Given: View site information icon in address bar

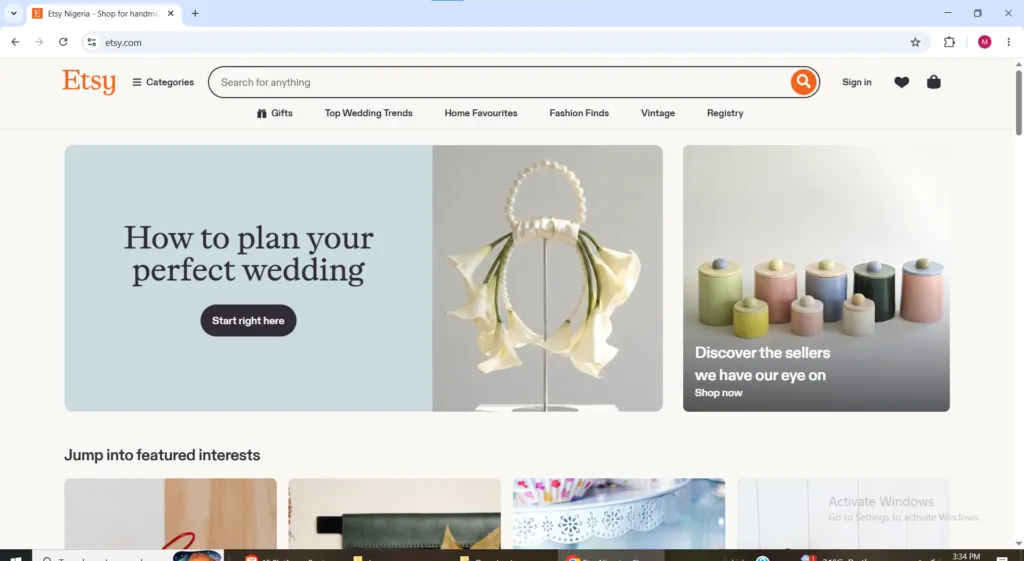Looking at the screenshot, I should click(x=91, y=42).
